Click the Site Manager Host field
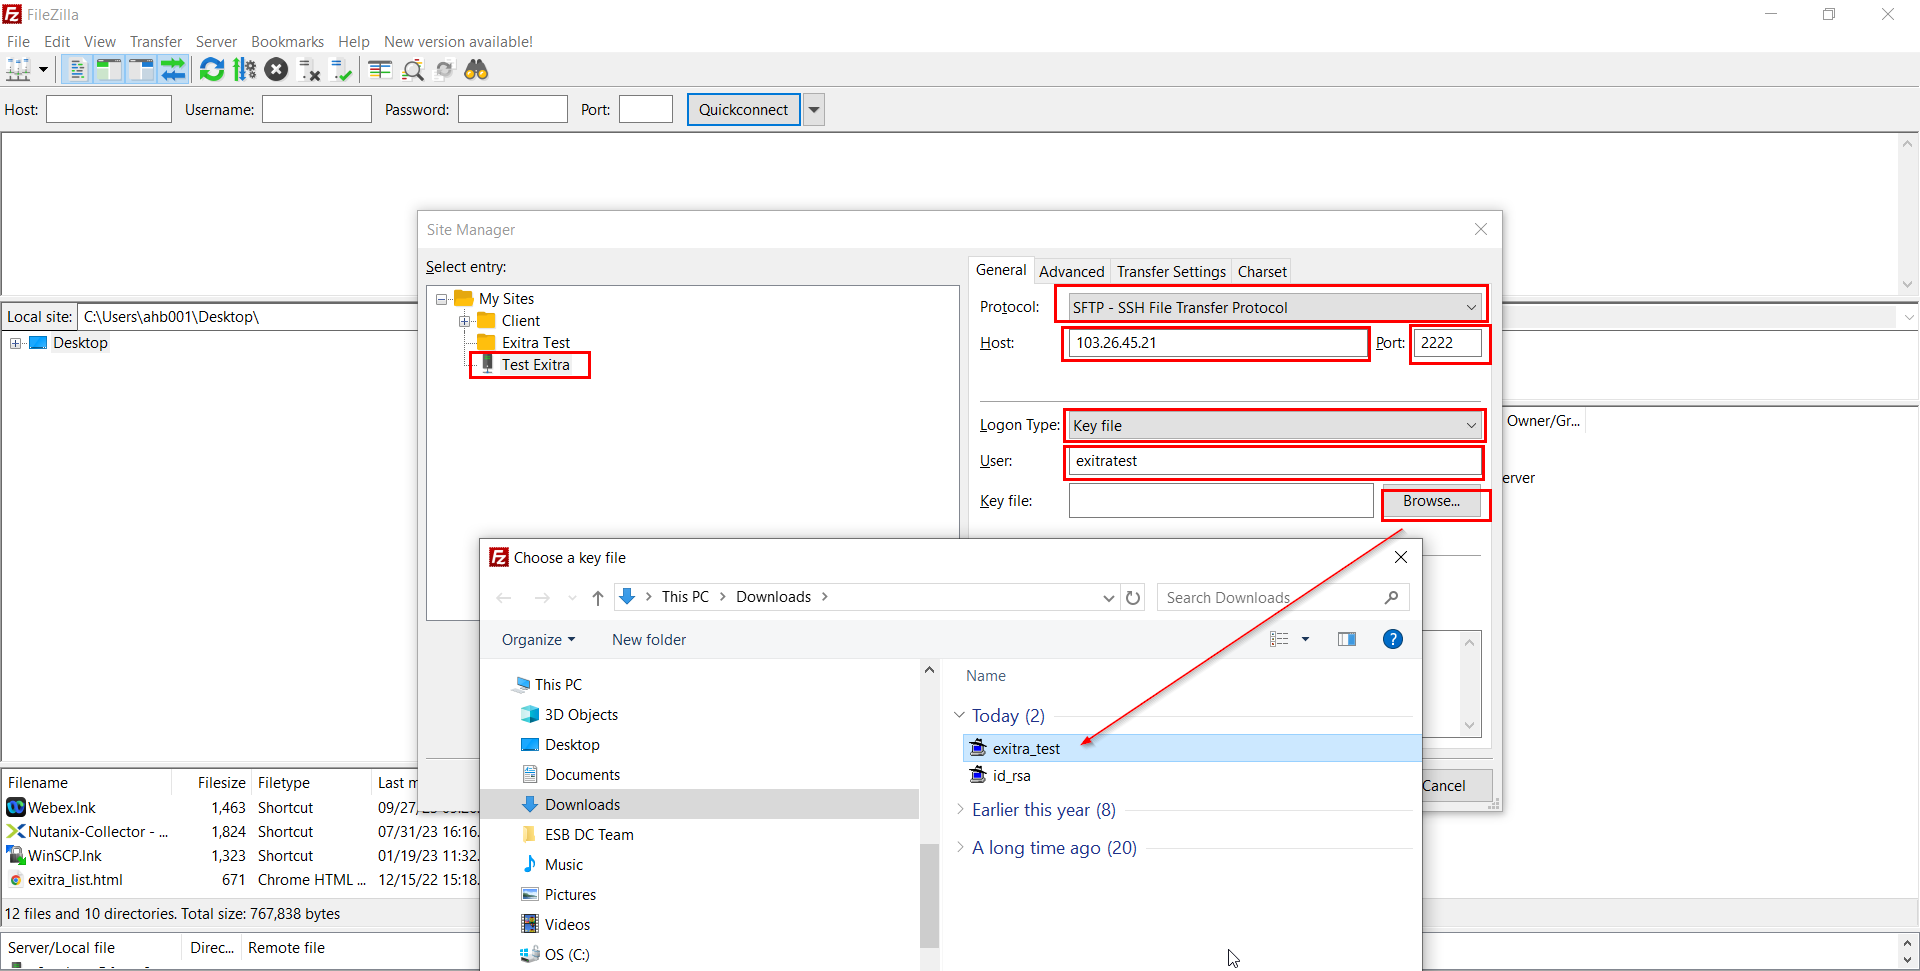Screen dimensions: 1920x971 point(1216,343)
